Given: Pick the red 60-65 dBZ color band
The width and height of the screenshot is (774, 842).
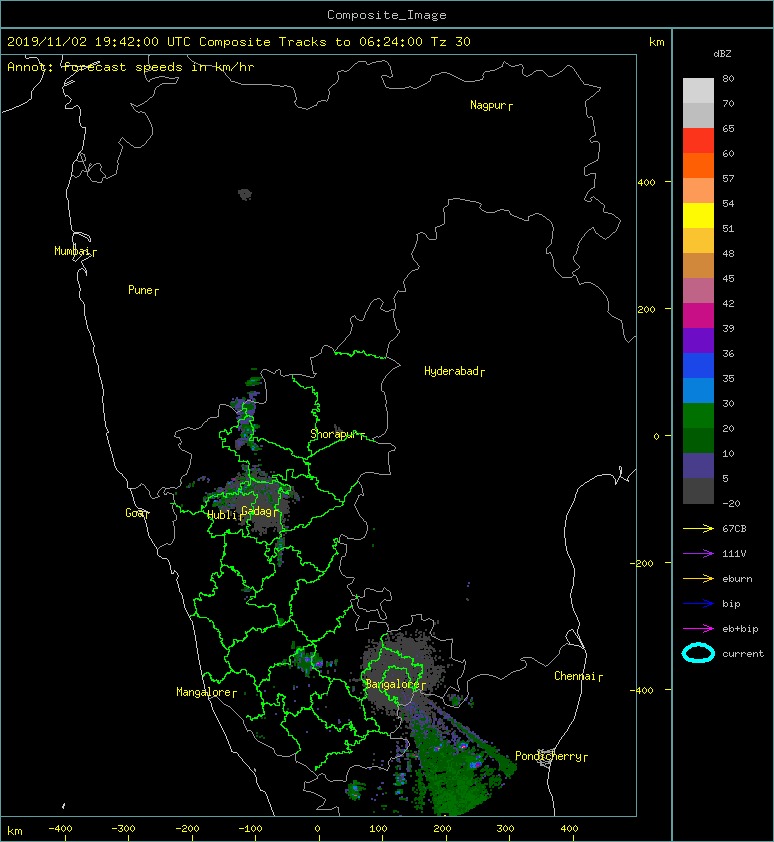Looking at the screenshot, I should pyautogui.click(x=698, y=141).
